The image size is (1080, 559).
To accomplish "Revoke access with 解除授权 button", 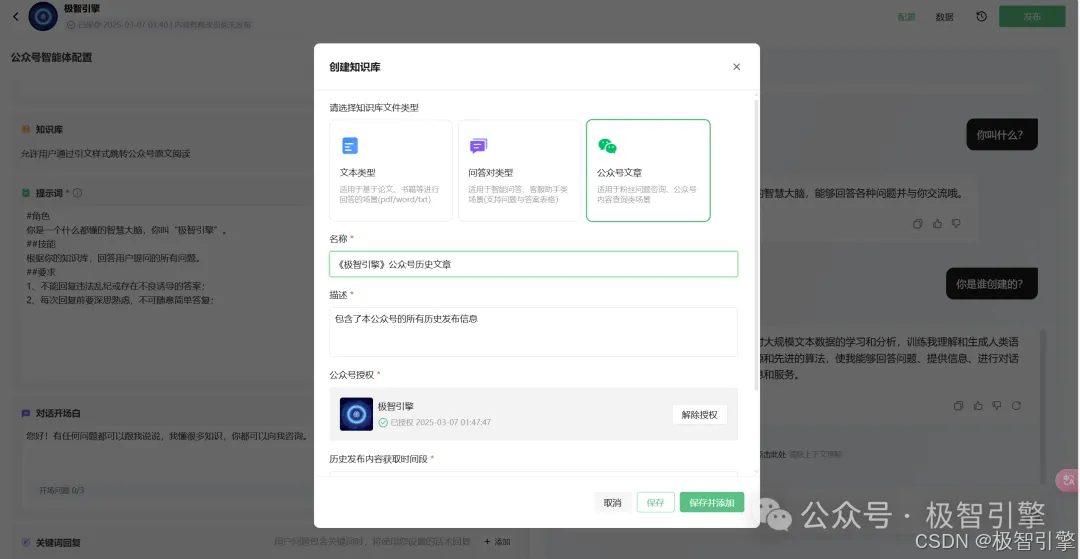I will [699, 414].
